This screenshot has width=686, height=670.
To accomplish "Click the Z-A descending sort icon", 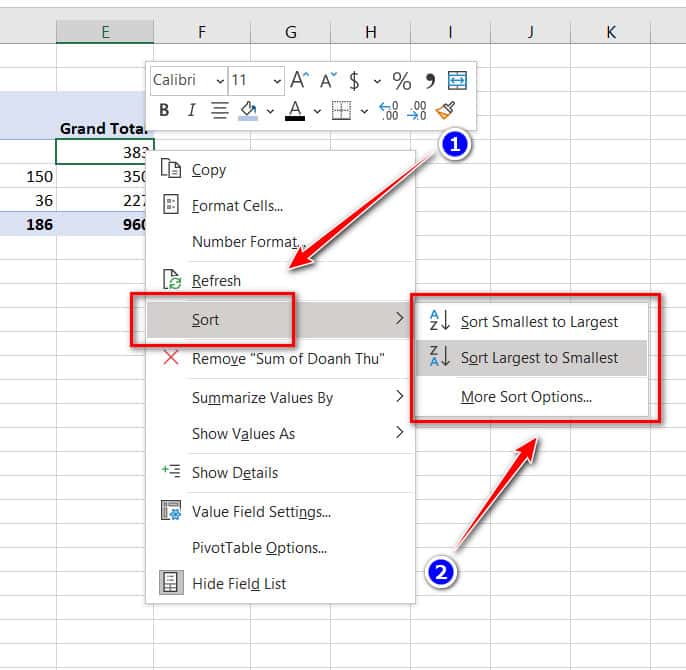I will click(x=440, y=356).
